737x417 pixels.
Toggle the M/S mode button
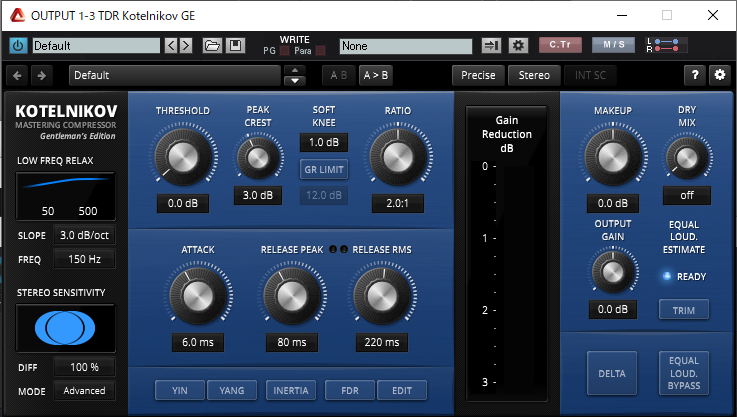pyautogui.click(x=613, y=45)
